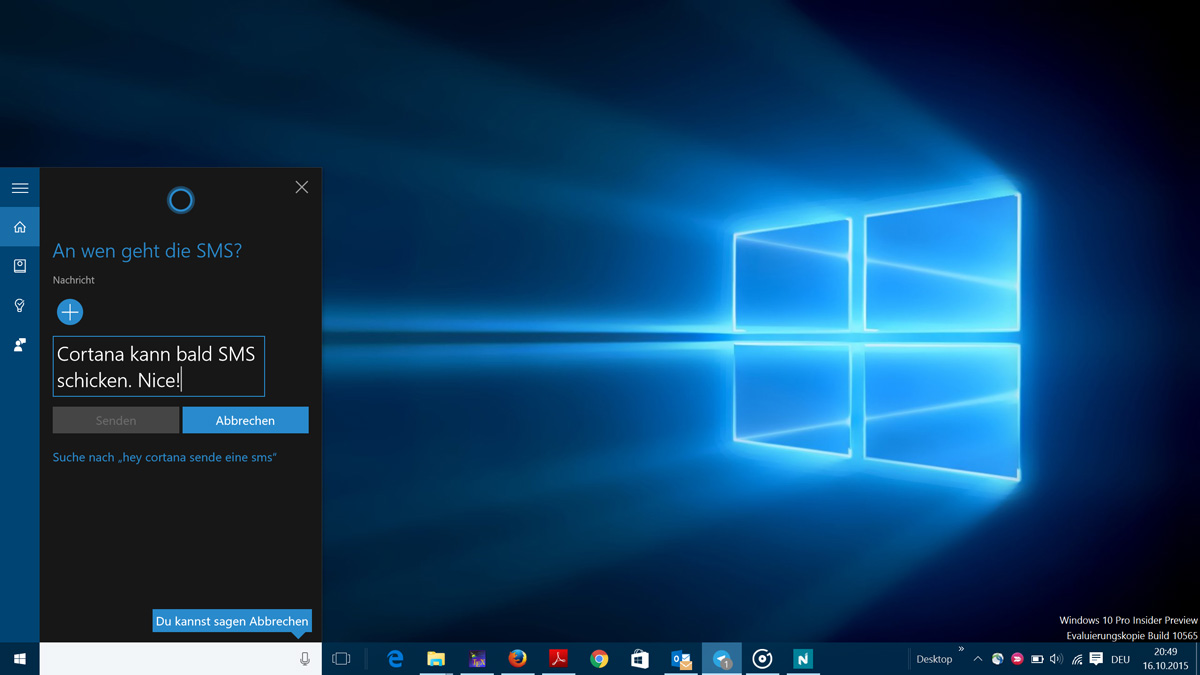The image size is (1200, 675).
Task: Open the Cortana hamburger menu
Action: (19, 188)
